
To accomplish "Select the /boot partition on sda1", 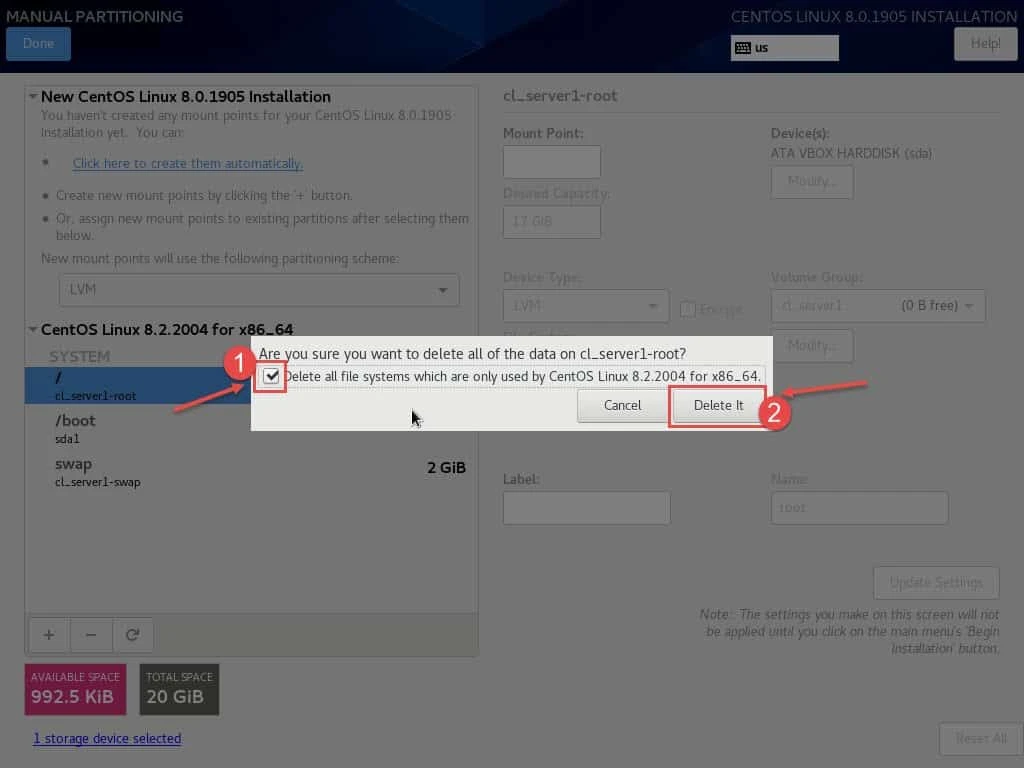I will (120, 428).
